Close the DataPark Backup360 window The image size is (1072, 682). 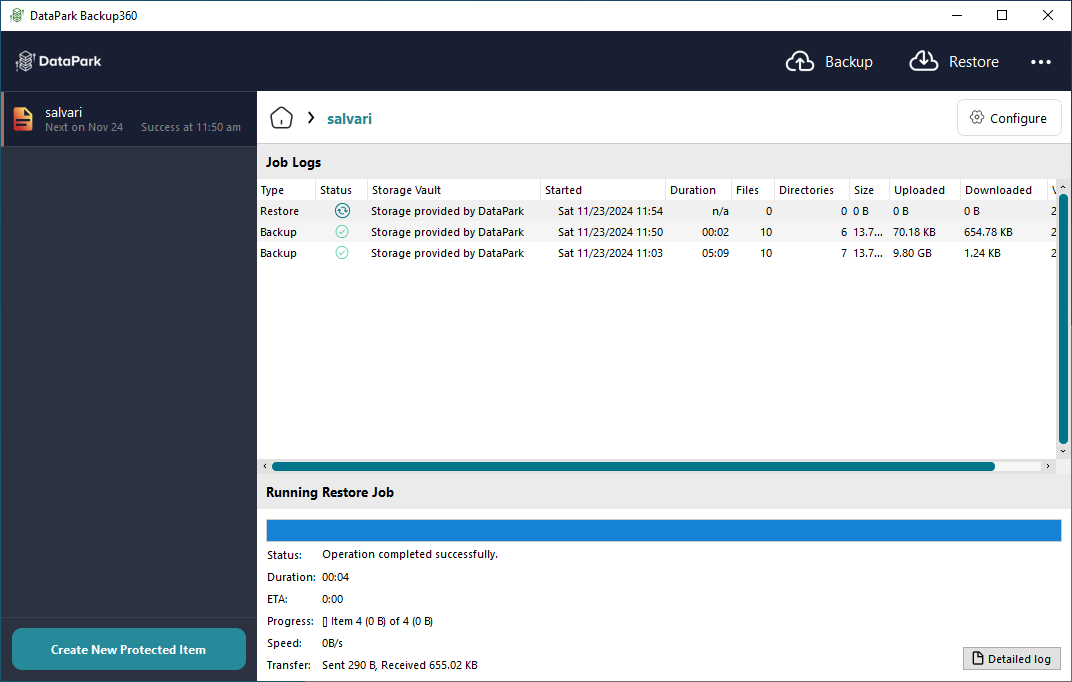pos(1047,15)
